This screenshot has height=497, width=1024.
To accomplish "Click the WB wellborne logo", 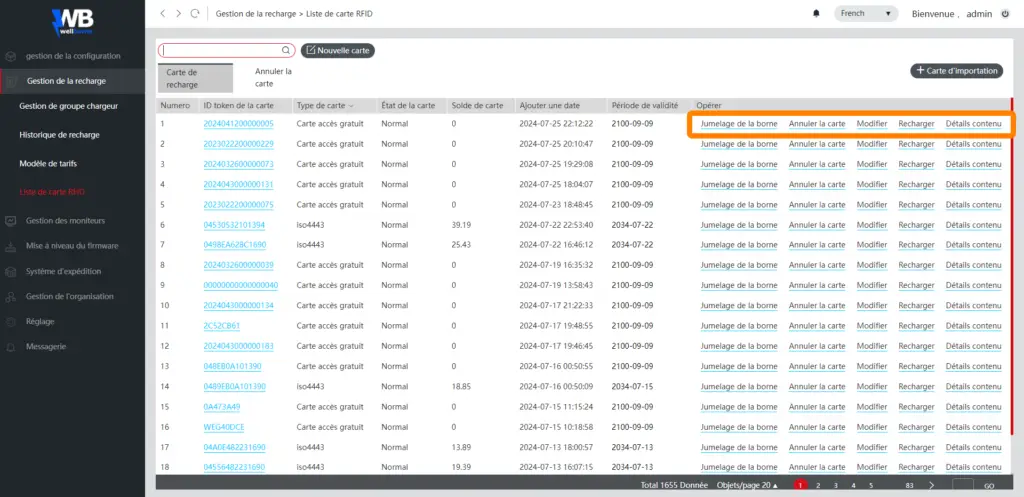I will coord(72,22).
